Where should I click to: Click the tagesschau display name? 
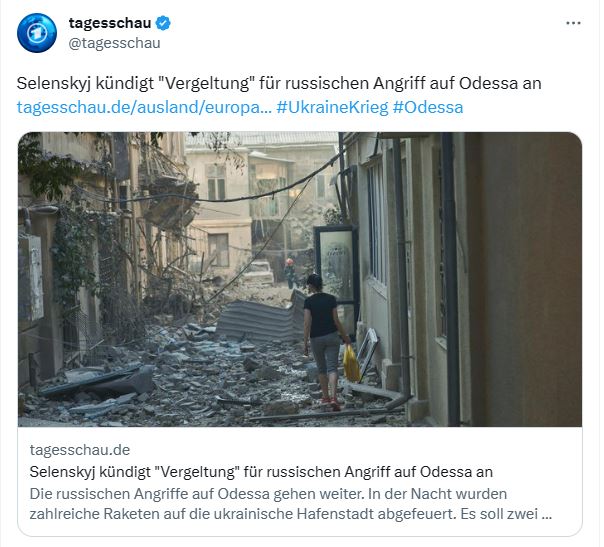(x=110, y=23)
